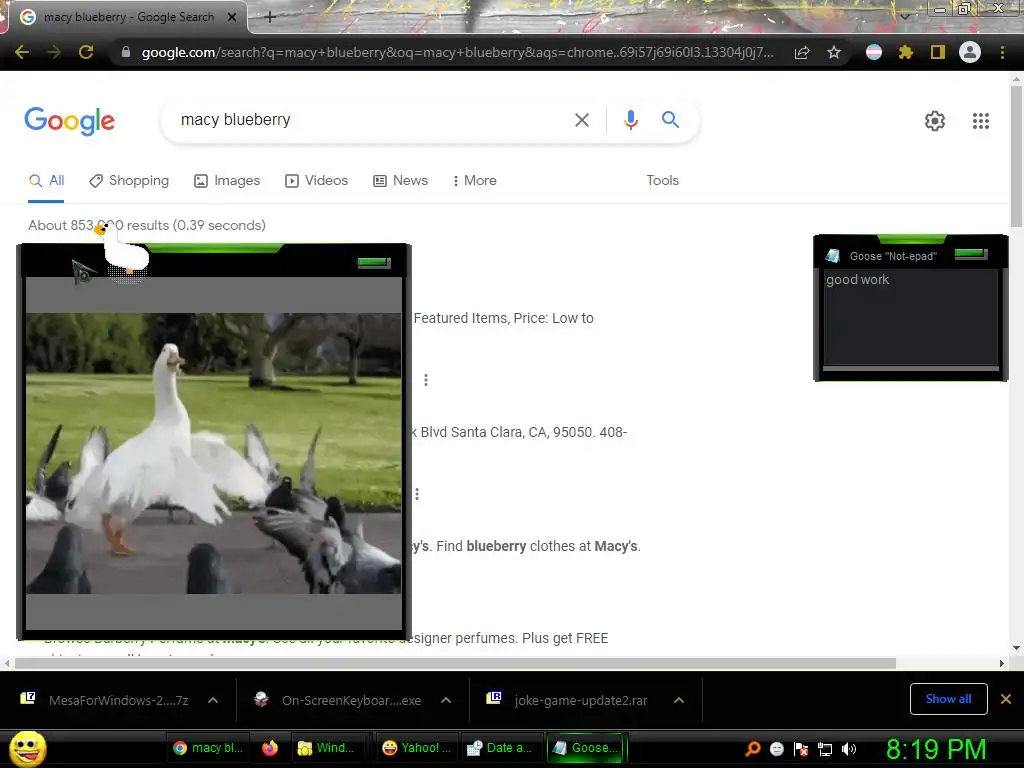1024x768 pixels.
Task: Expand joke-game-update2.rar download options
Action: click(x=679, y=701)
